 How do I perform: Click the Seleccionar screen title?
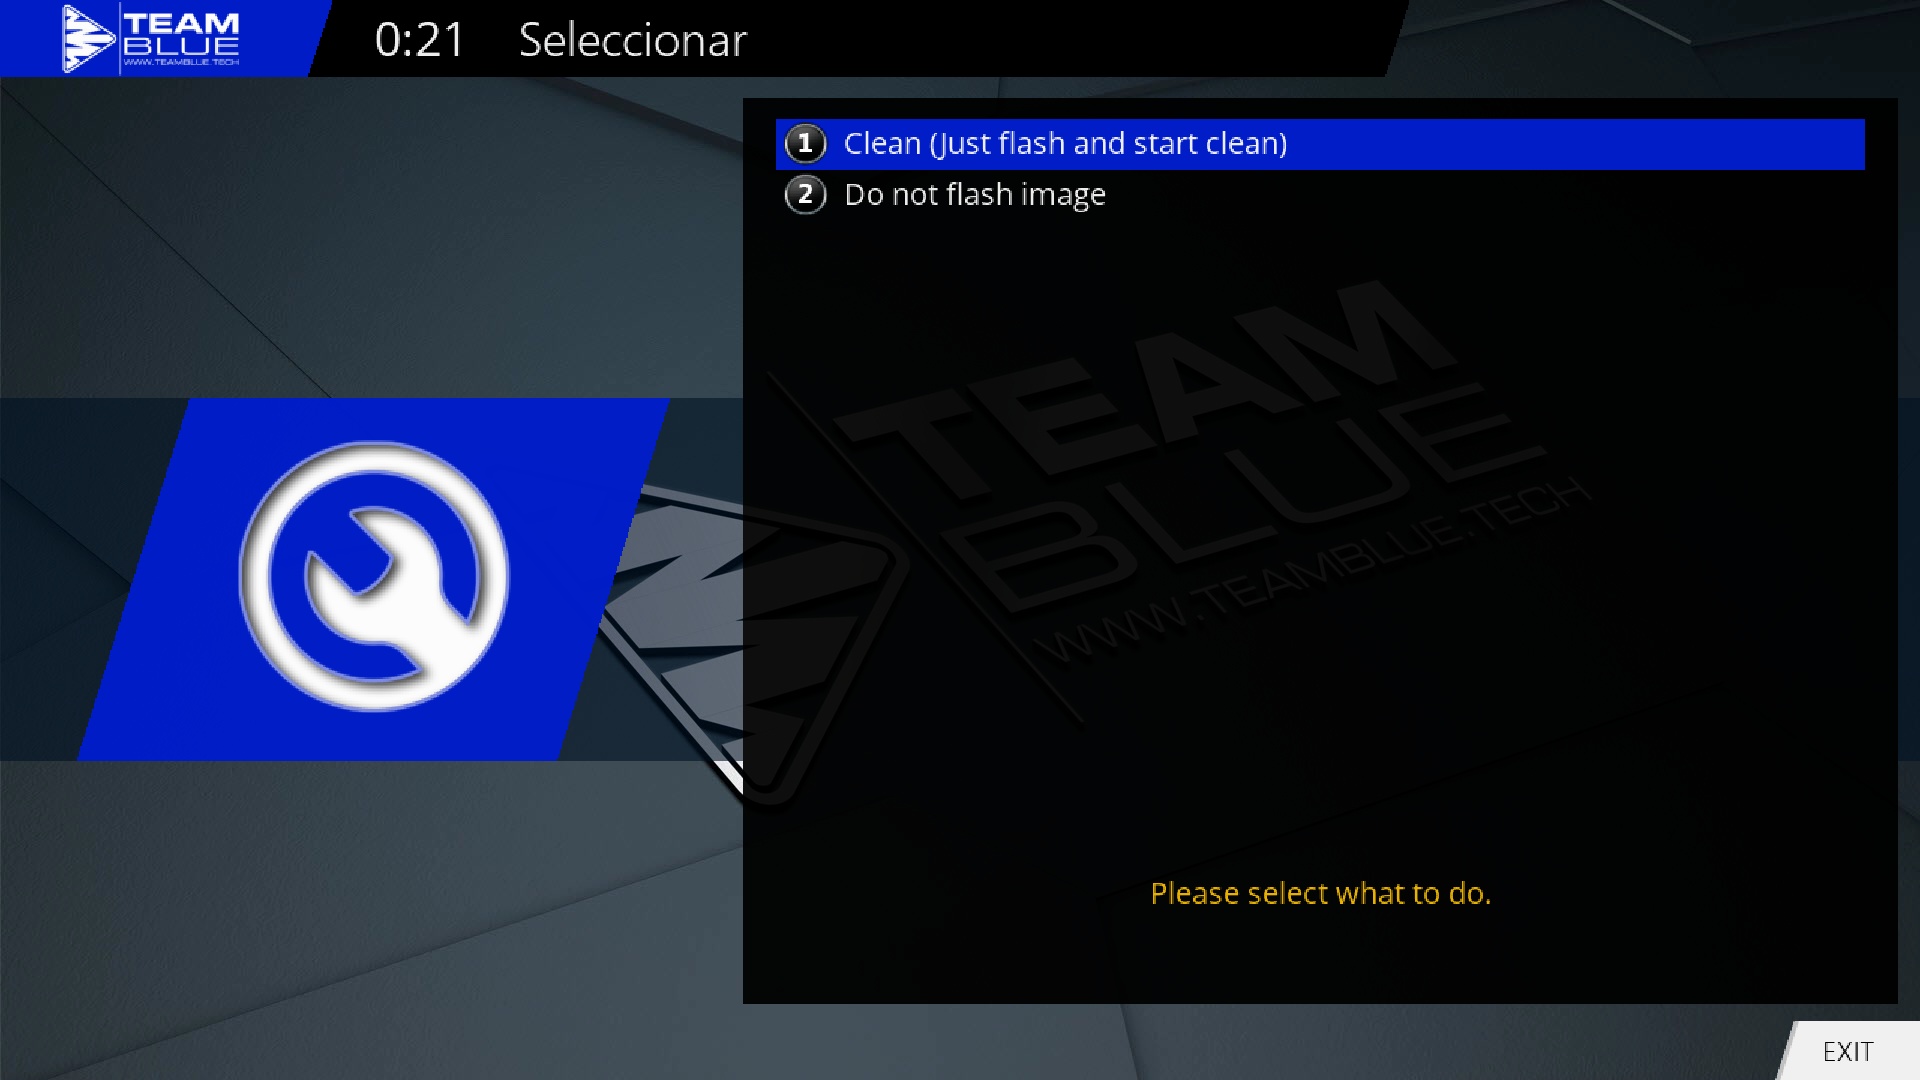click(632, 41)
